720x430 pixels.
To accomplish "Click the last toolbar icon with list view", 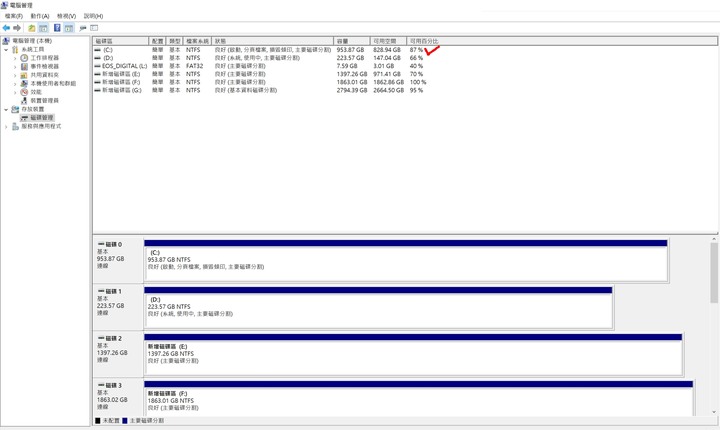I will 94,28.
